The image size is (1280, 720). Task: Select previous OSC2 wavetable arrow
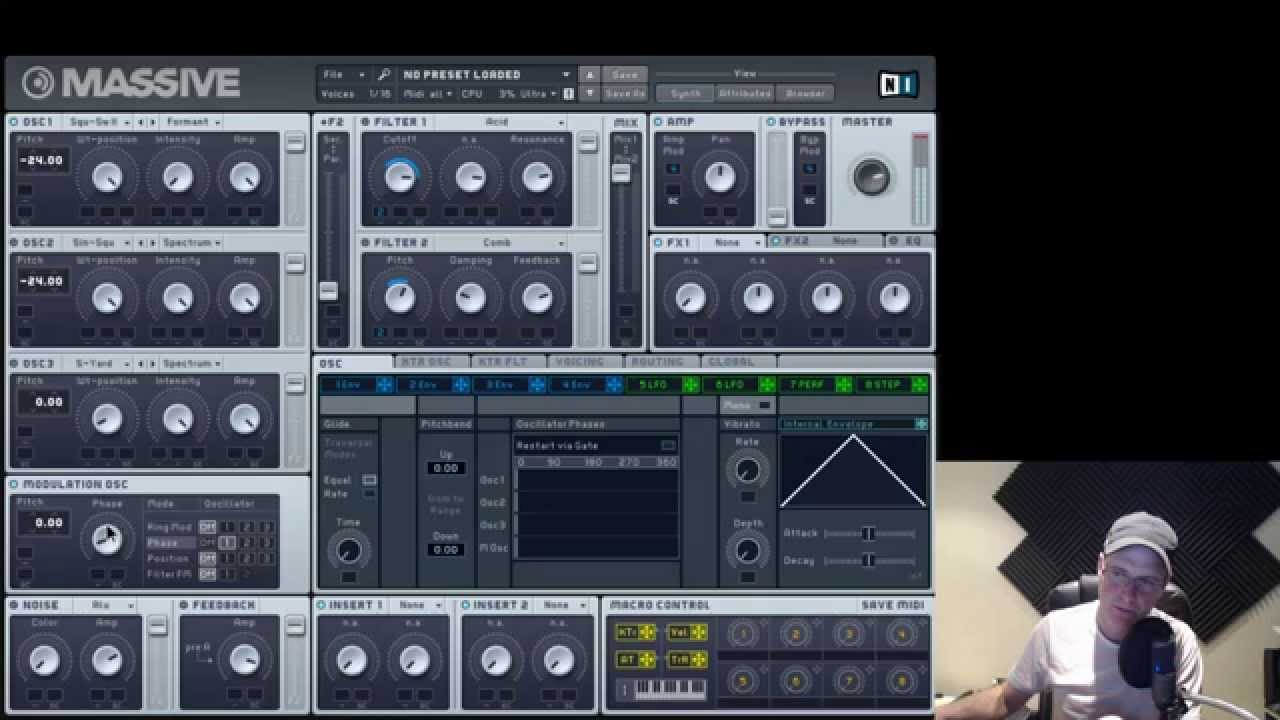[140, 243]
